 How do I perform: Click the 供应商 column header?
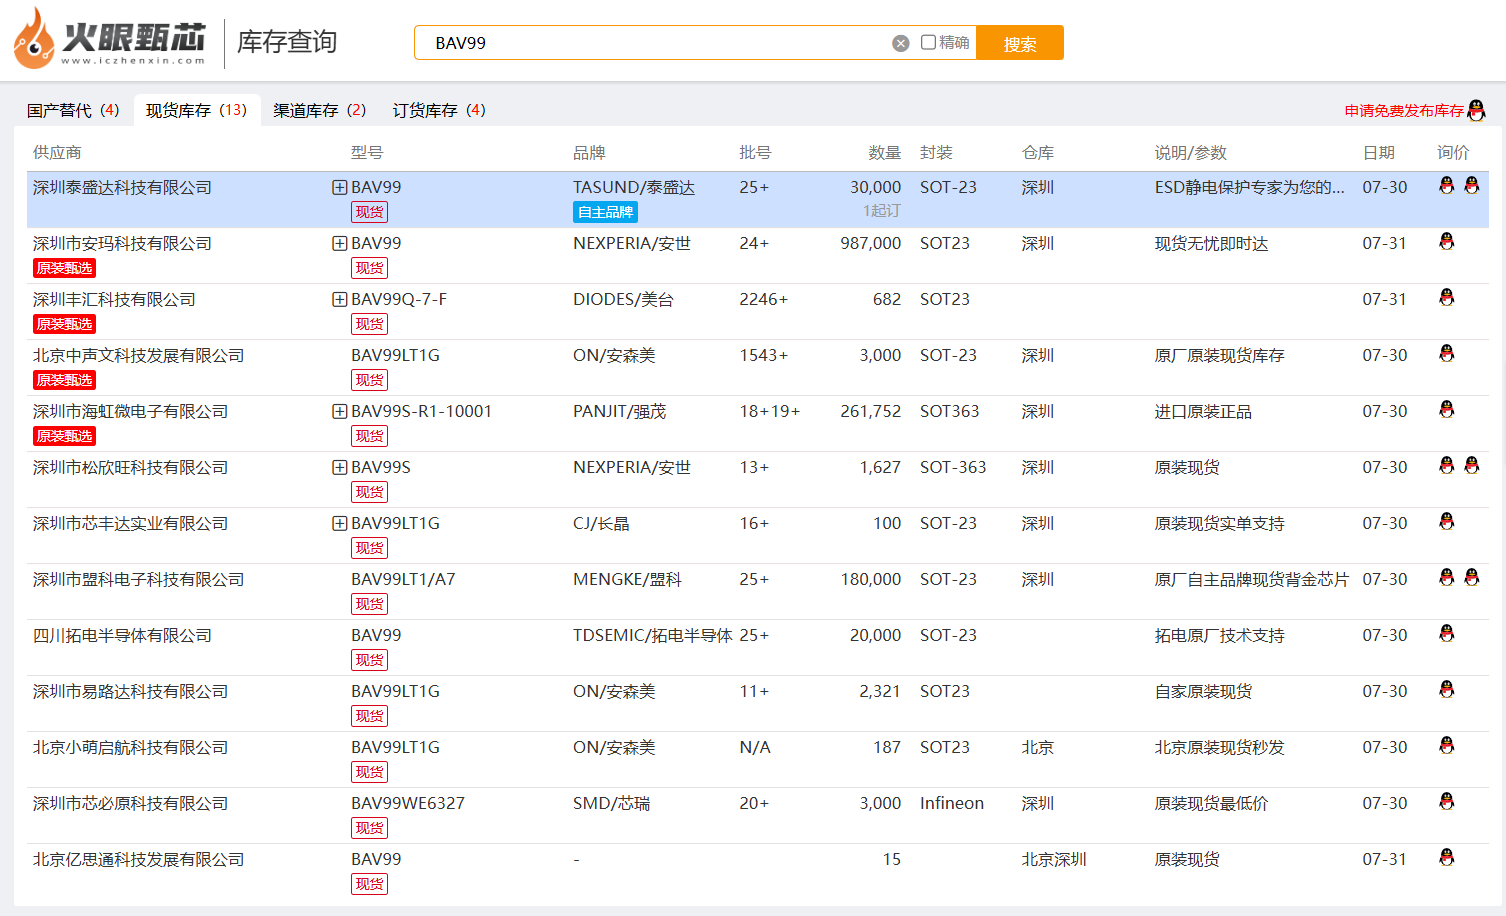pyautogui.click(x=57, y=152)
